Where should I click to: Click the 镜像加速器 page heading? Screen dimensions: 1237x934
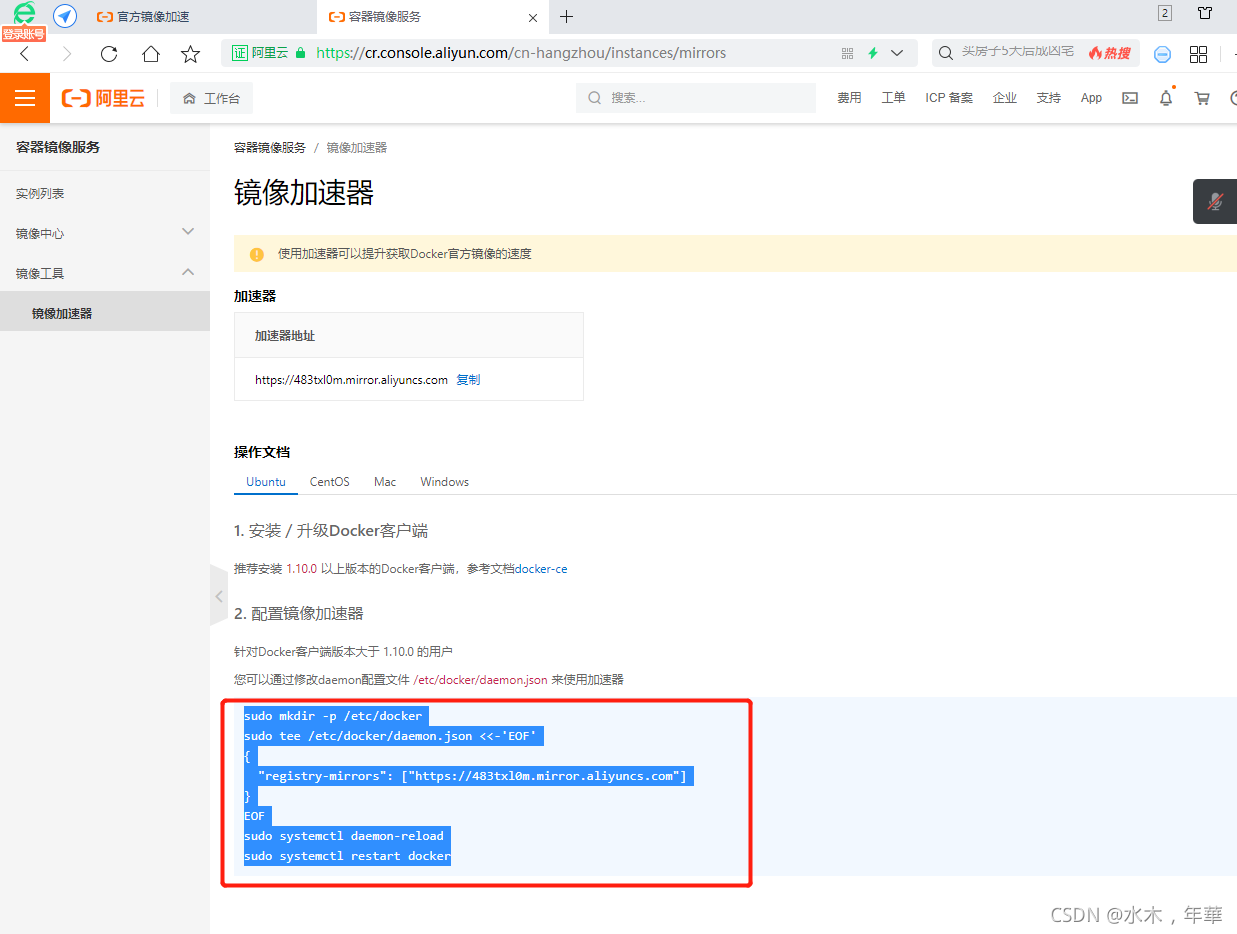click(304, 193)
